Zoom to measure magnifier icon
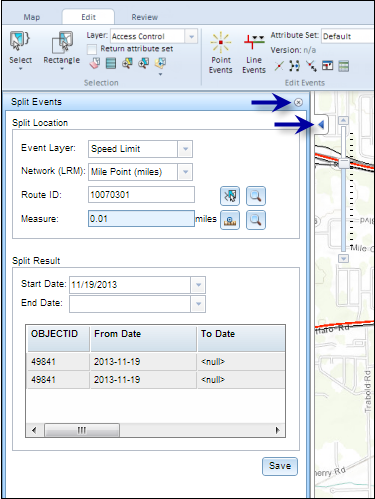Screen dimensions: 375x499 [256, 220]
